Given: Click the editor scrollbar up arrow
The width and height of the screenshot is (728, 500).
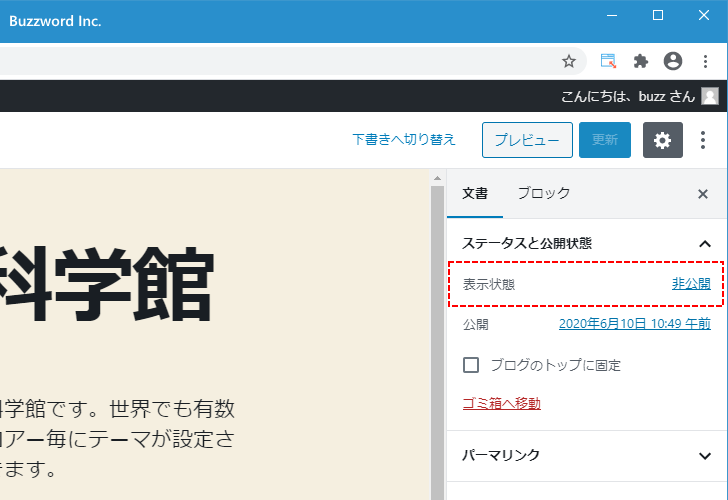Looking at the screenshot, I should (437, 178).
